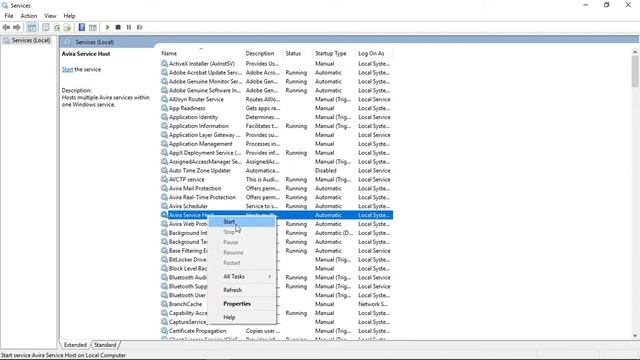Click Copies user... description of Certificate Propagation
Viewport: 640px width, 360px height.
click(263, 331)
